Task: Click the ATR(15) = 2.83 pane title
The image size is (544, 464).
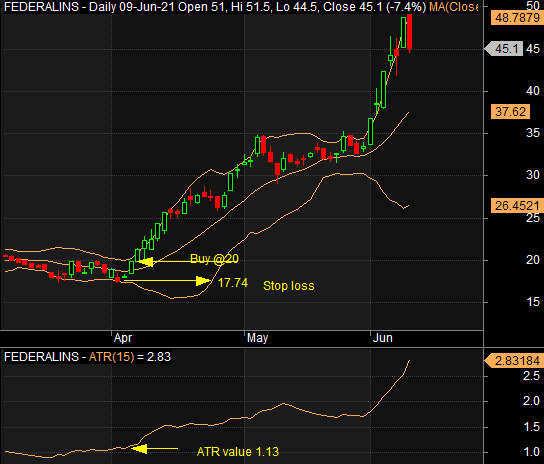Action: [x=87, y=357]
